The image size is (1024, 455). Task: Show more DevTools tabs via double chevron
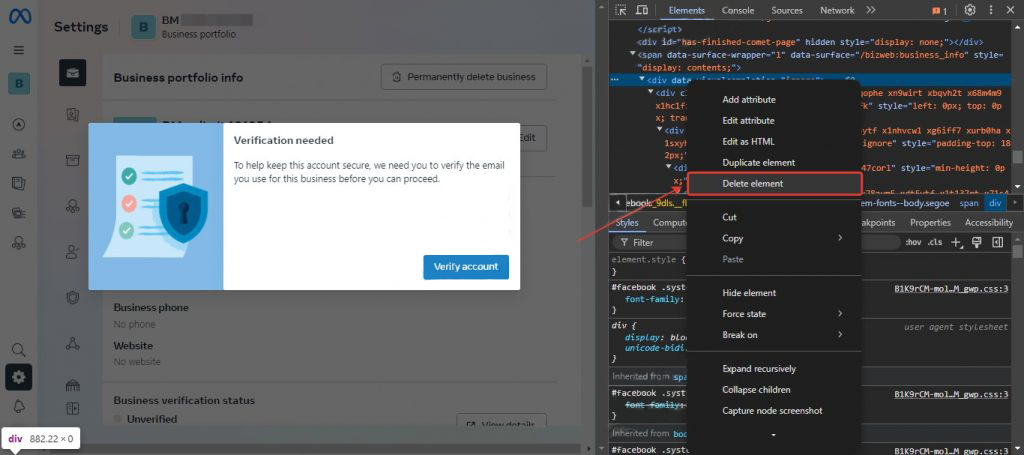(x=870, y=10)
